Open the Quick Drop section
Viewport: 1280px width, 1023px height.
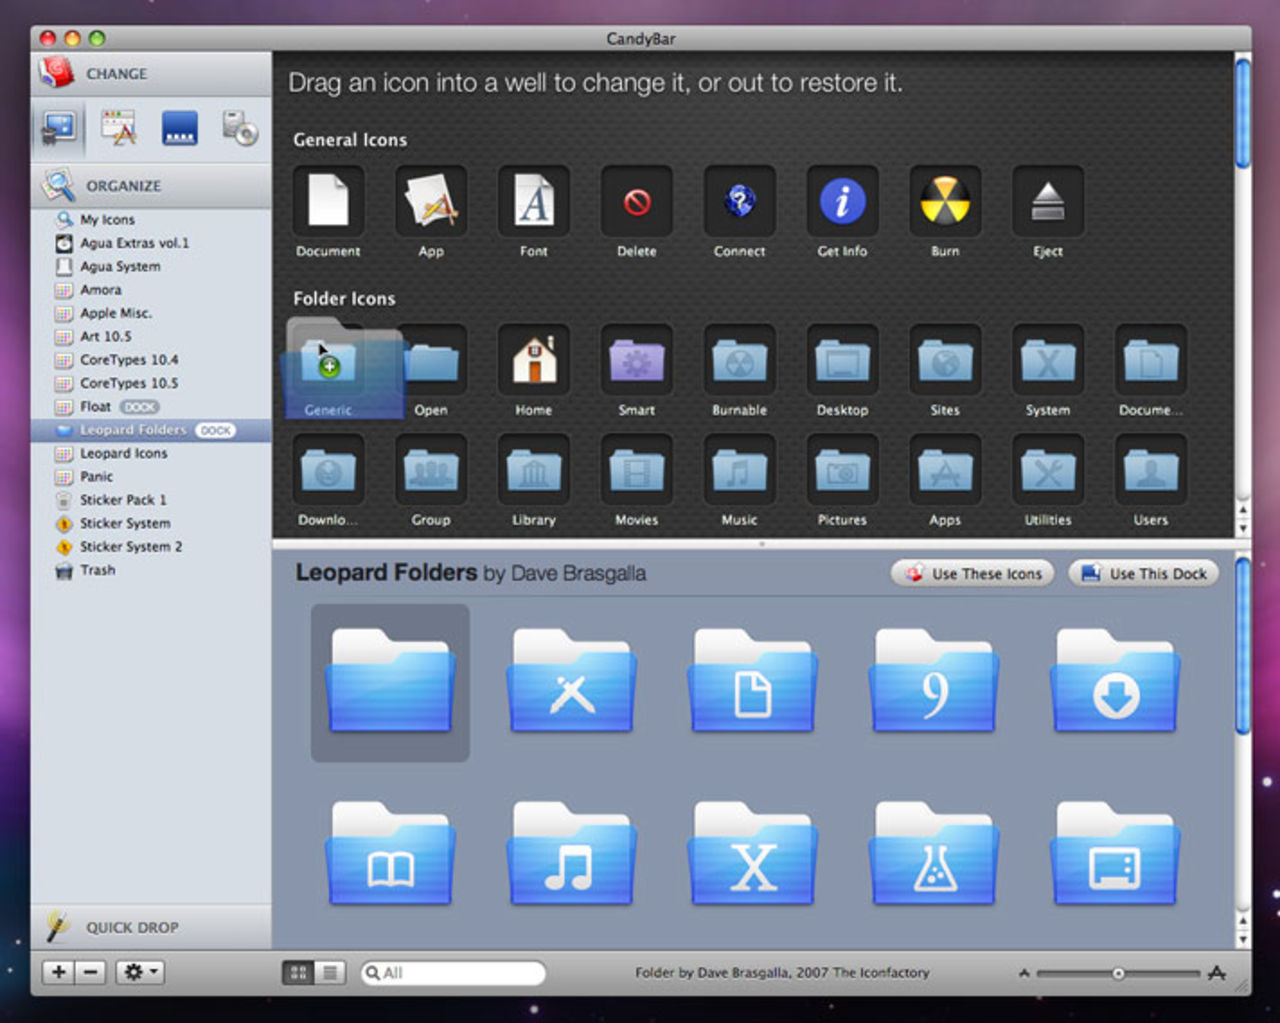tap(131, 927)
